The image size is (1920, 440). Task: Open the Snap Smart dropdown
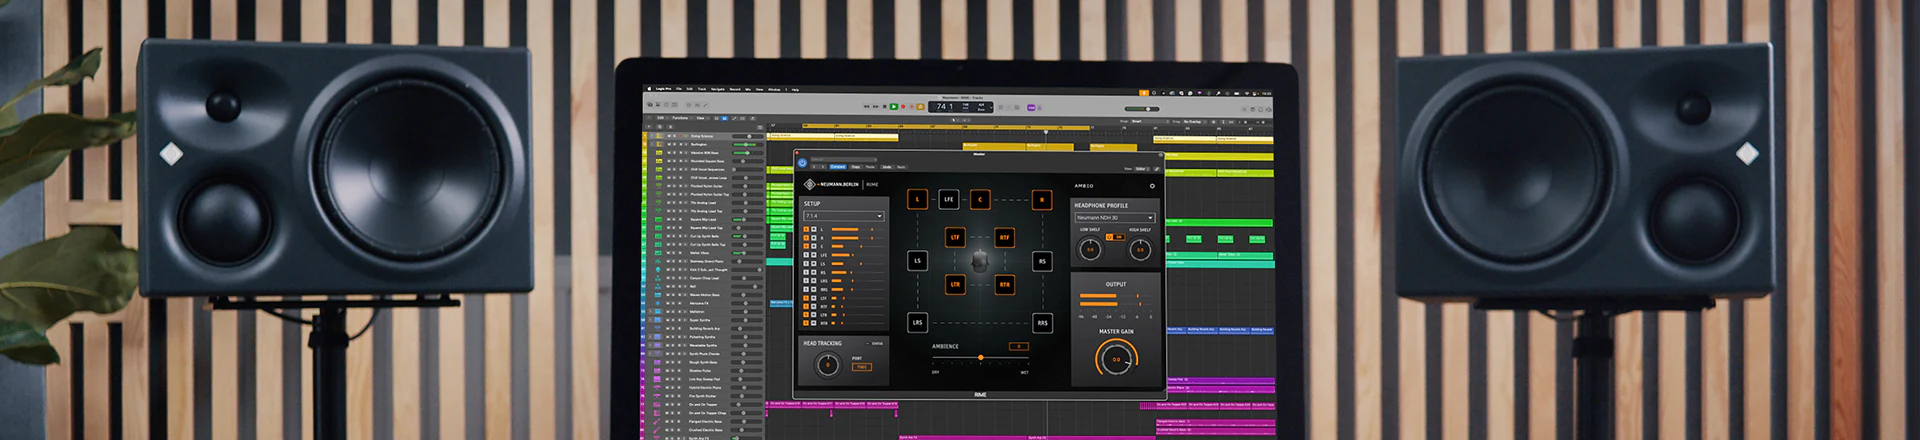click(1150, 121)
